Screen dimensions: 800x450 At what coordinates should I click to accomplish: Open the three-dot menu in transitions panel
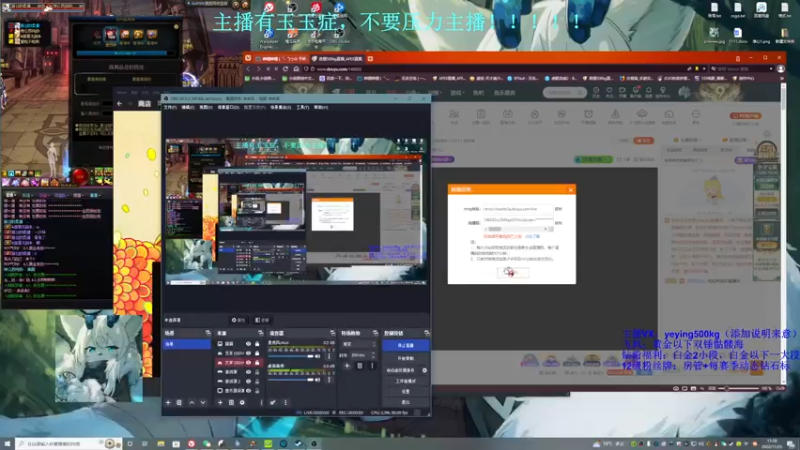pos(372,366)
